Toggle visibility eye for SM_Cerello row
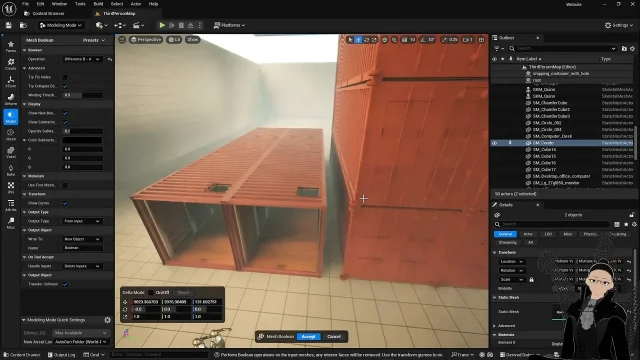 click(494, 143)
